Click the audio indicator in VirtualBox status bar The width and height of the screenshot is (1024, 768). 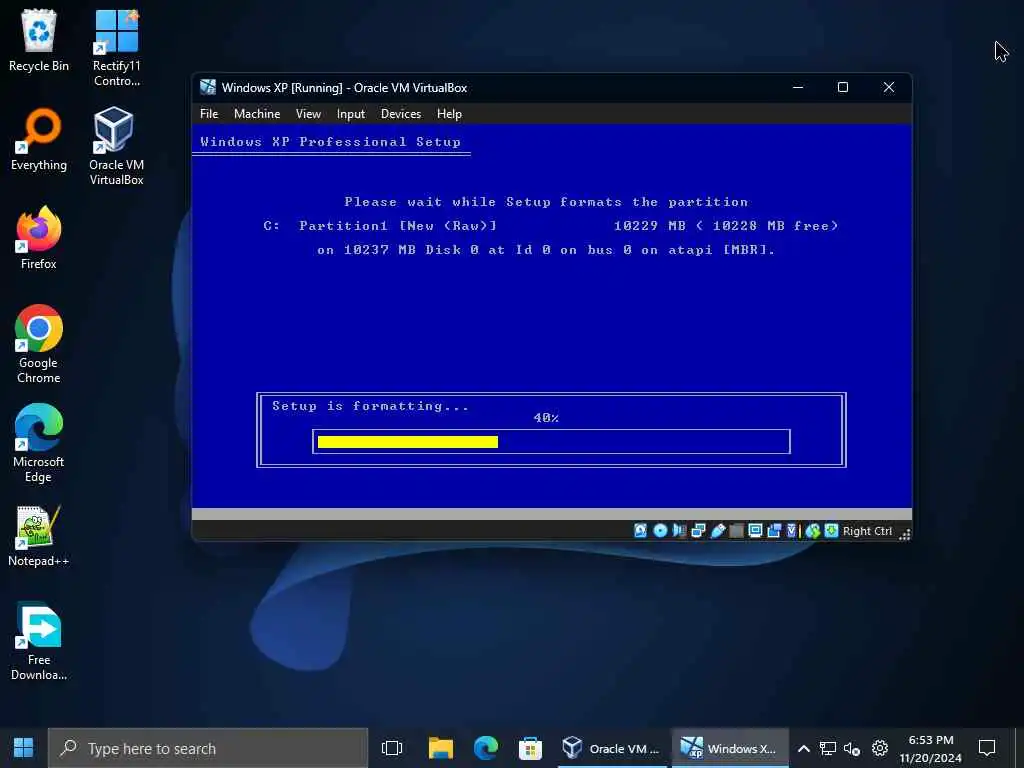coord(679,531)
